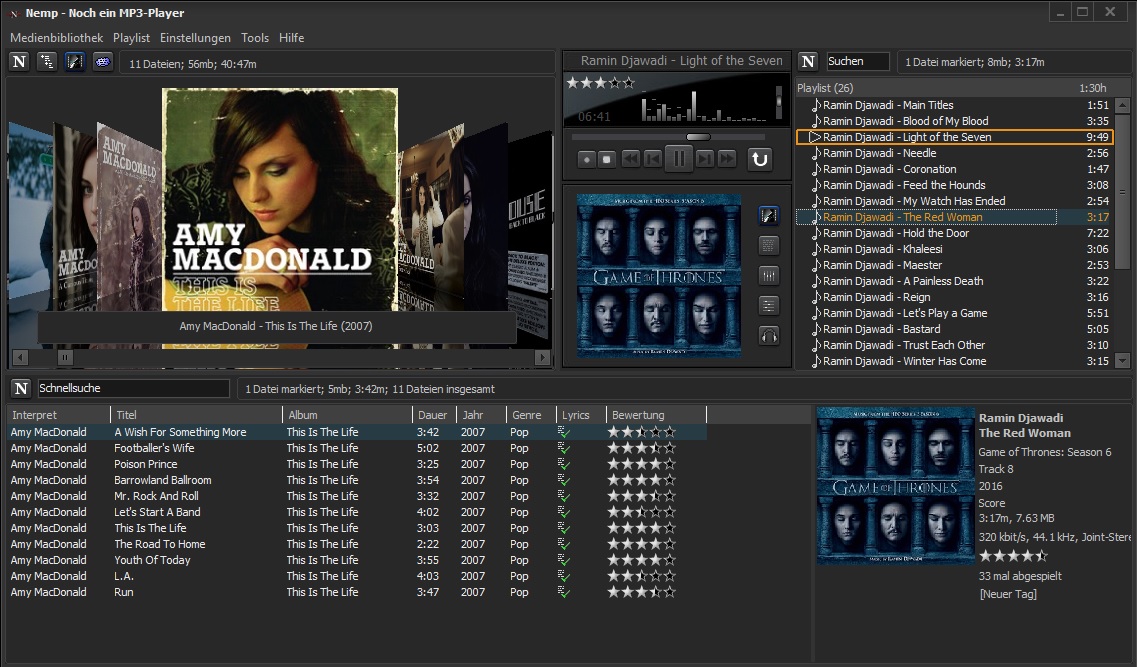Sort the track list by the Genre column

tap(531, 415)
